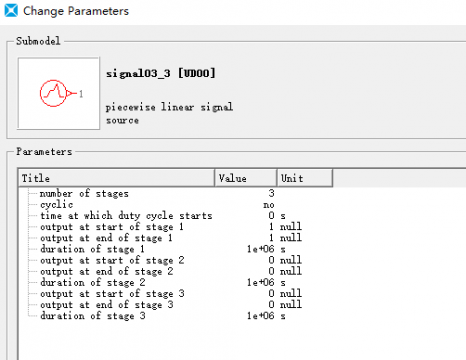The height and width of the screenshot is (360, 466).
Task: Select output at start of stage 2
Action: 112,260
